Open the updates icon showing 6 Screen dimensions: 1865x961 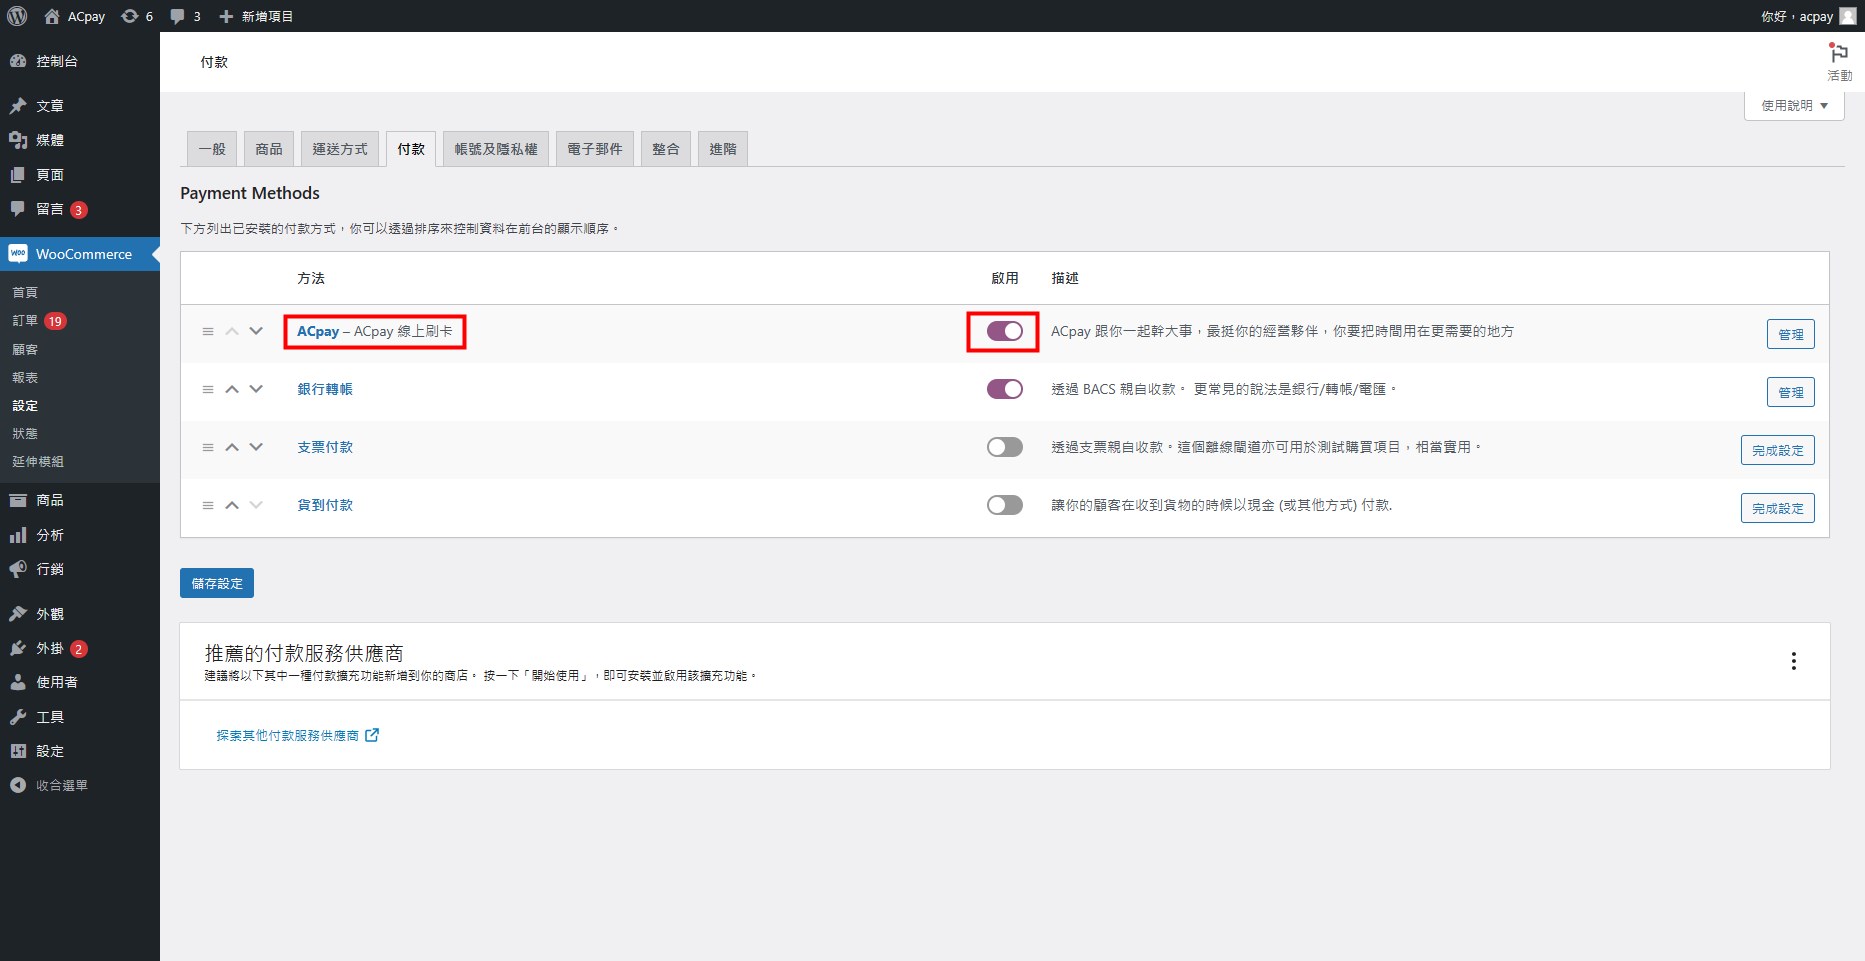[130, 16]
